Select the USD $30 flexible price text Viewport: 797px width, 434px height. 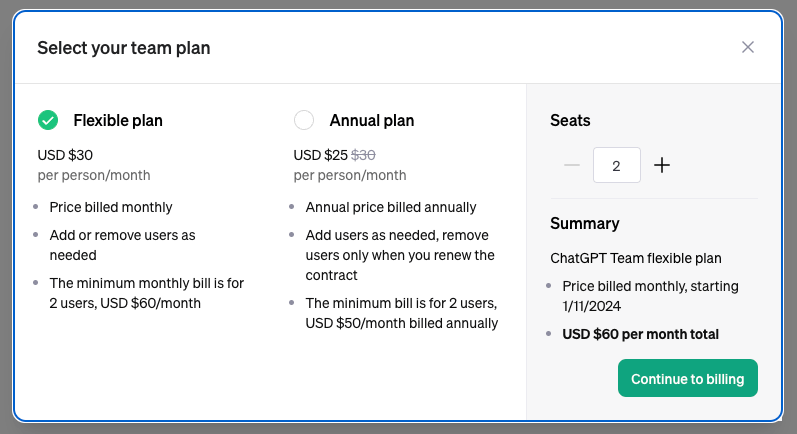(65, 155)
